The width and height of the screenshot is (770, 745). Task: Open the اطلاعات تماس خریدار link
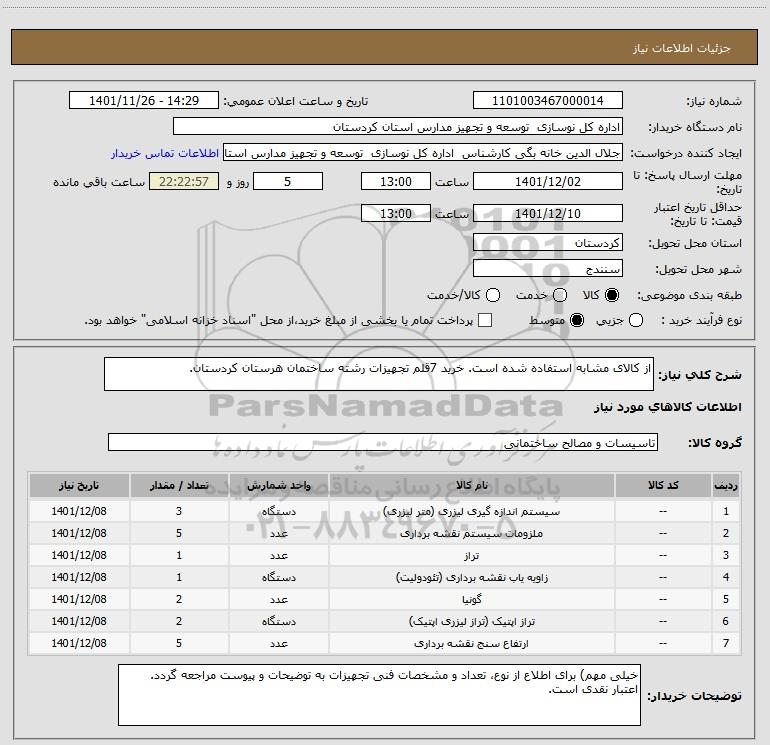pos(165,153)
